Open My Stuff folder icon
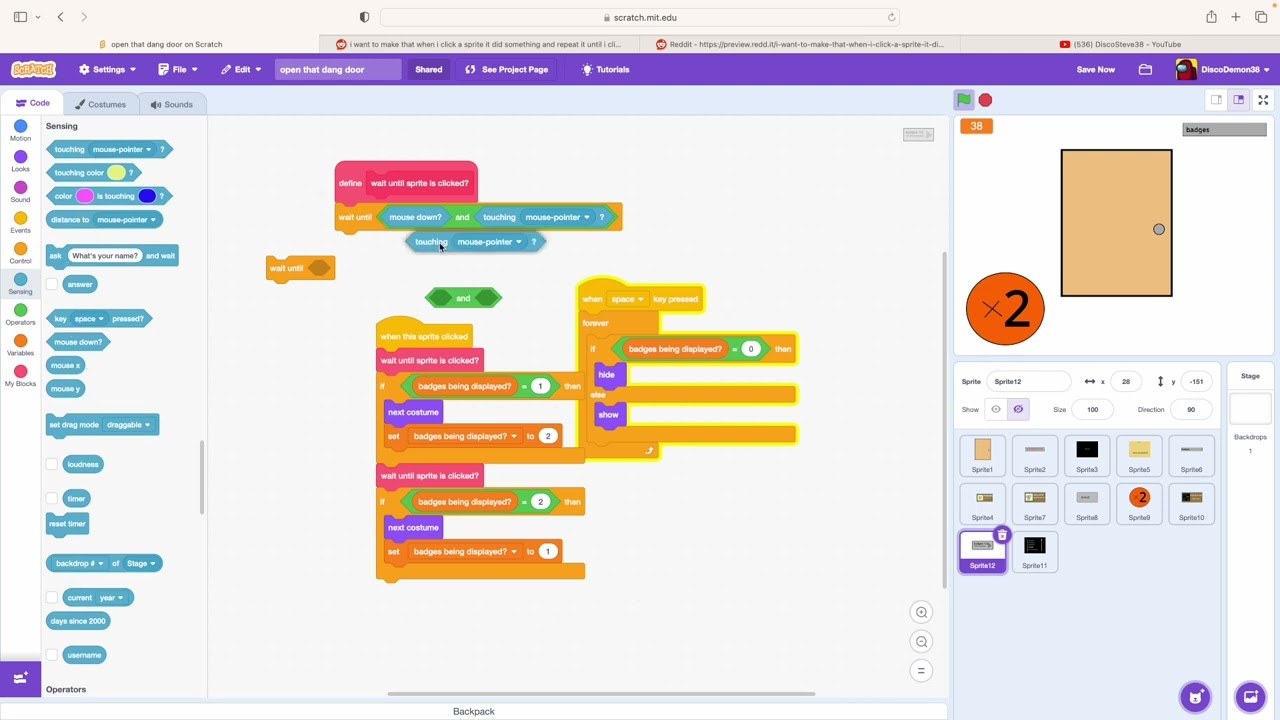Screen dimensions: 1280x720 [1145, 69]
